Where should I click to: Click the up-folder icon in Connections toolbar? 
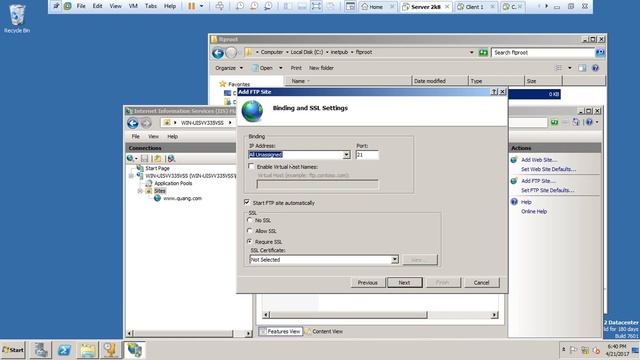click(x=158, y=158)
